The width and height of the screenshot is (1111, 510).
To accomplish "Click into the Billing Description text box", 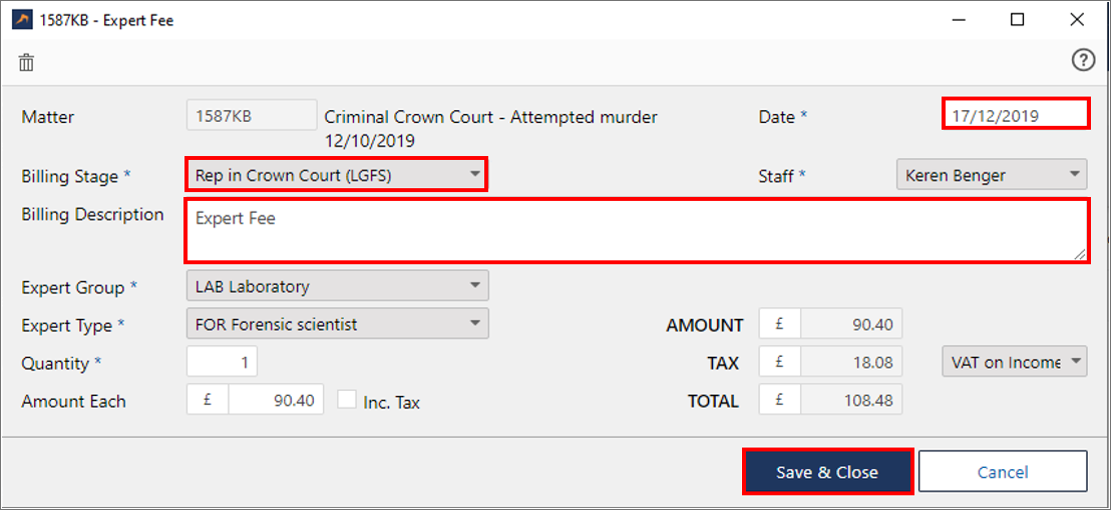I will click(636, 231).
